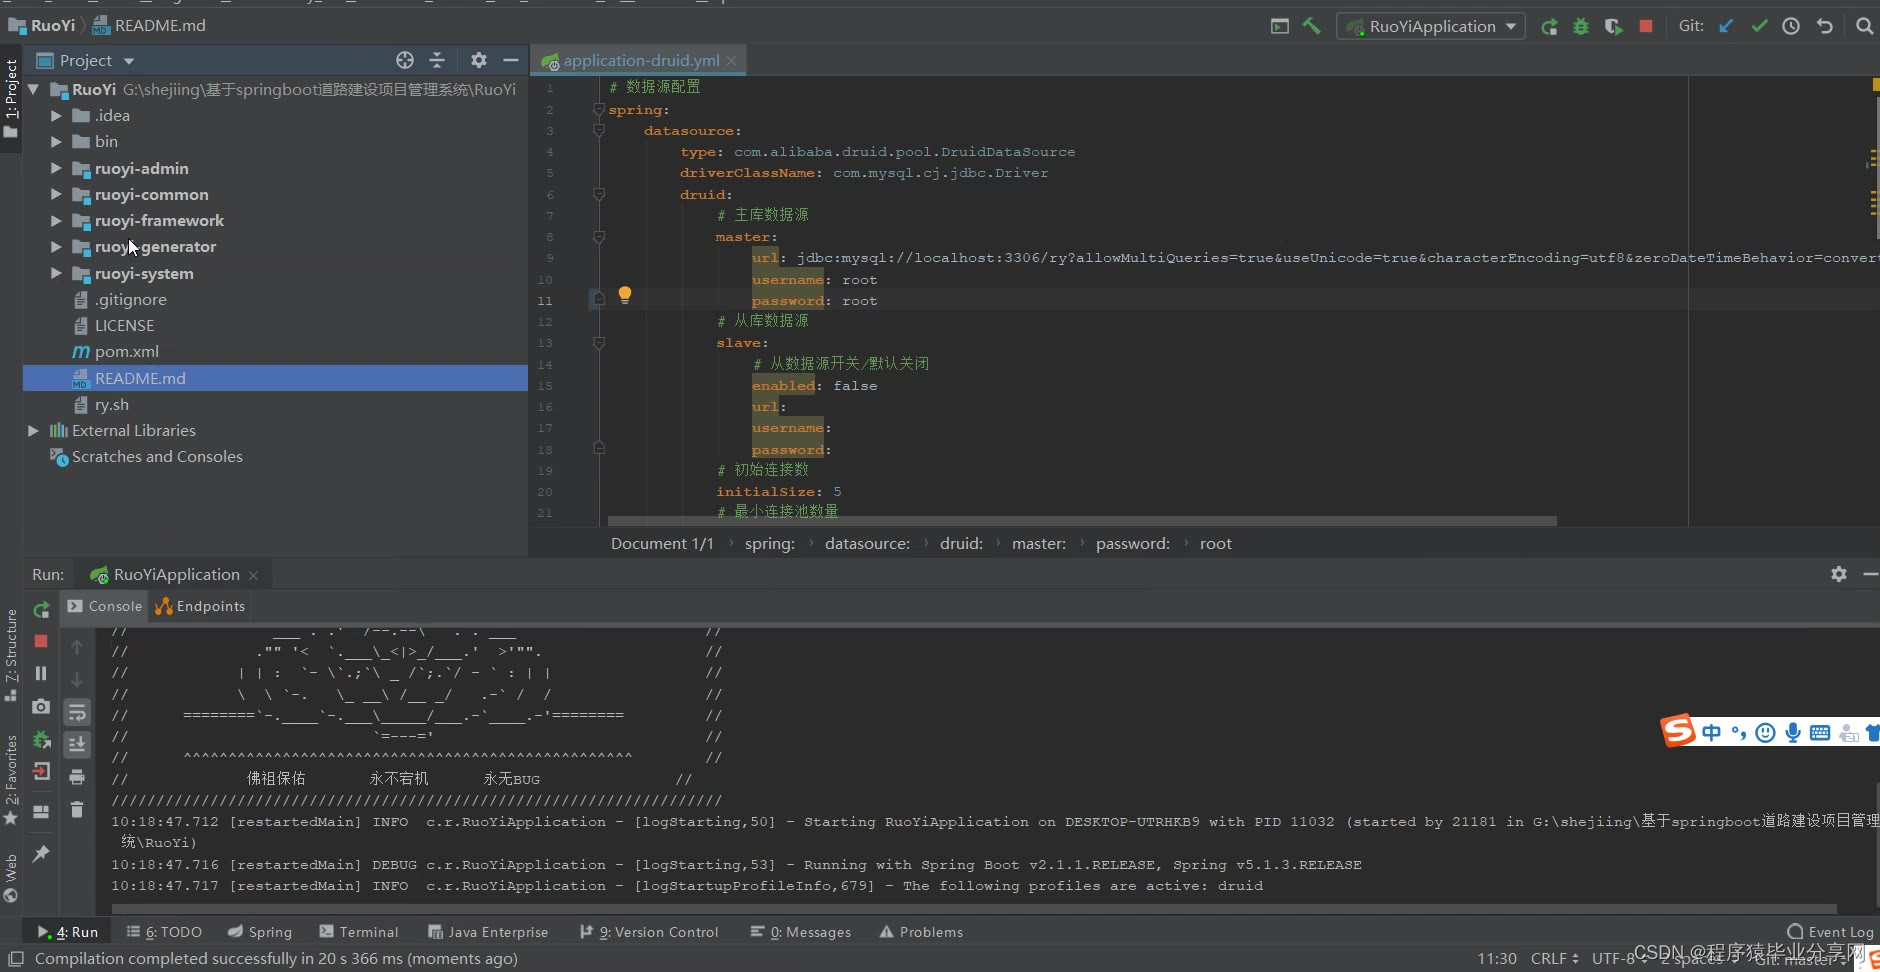
Task: Click CRLF line separator in status bar
Action: pyautogui.click(x=1554, y=958)
